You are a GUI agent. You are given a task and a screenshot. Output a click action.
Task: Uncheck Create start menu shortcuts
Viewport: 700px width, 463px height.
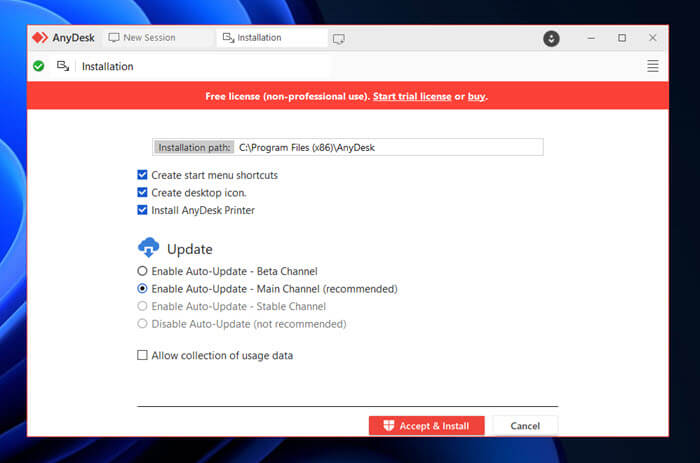[x=142, y=175]
